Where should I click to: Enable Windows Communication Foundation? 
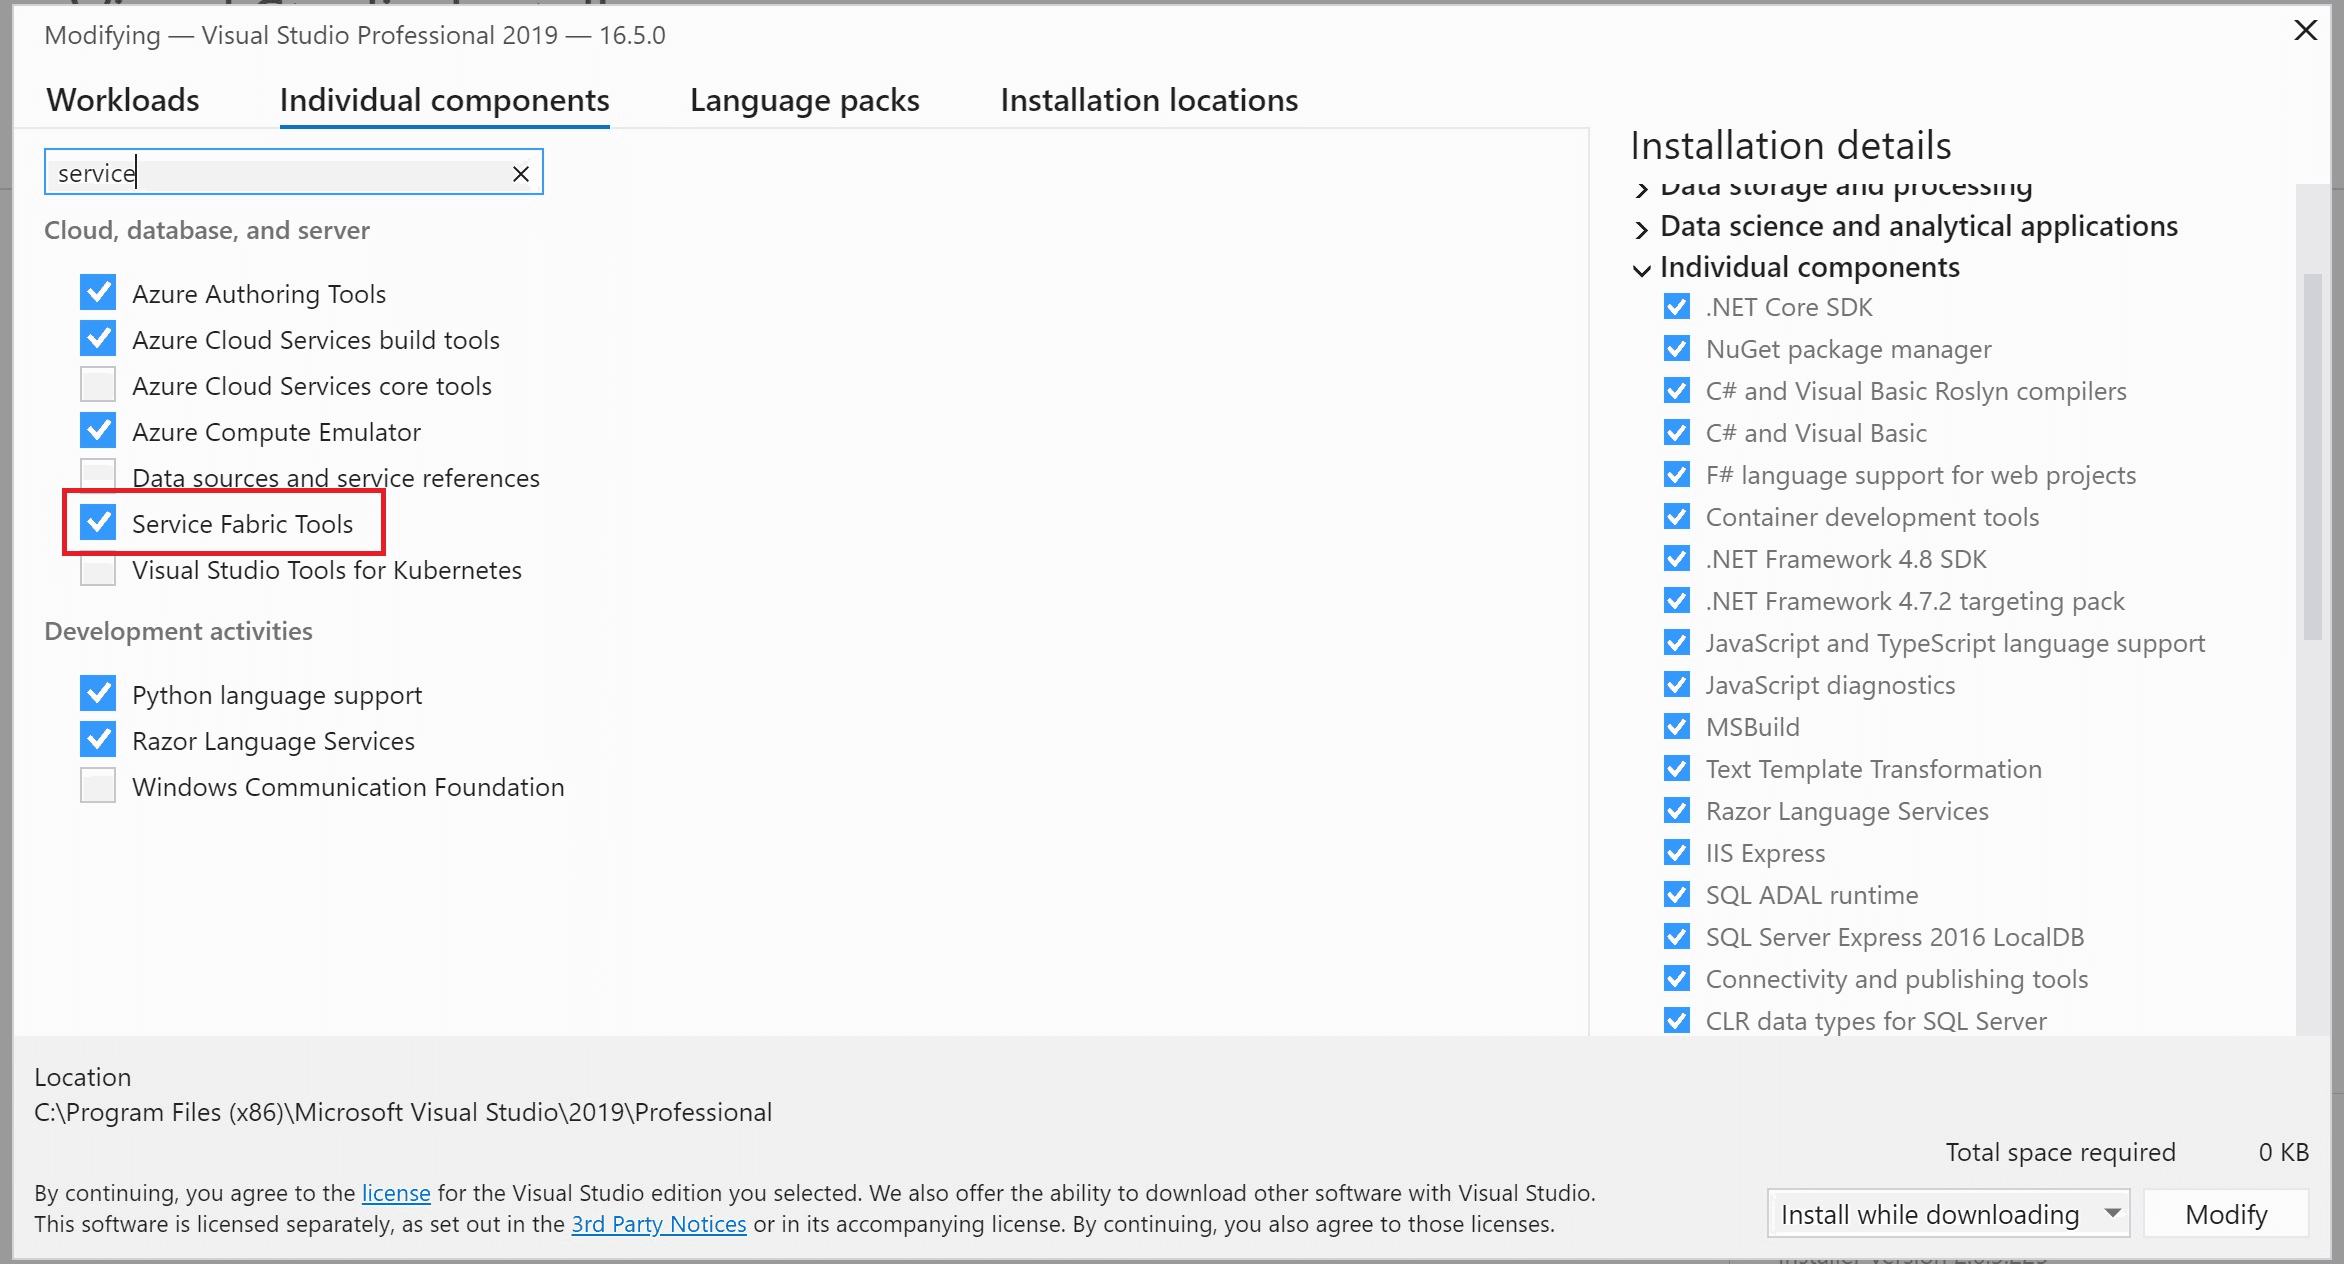pos(97,786)
